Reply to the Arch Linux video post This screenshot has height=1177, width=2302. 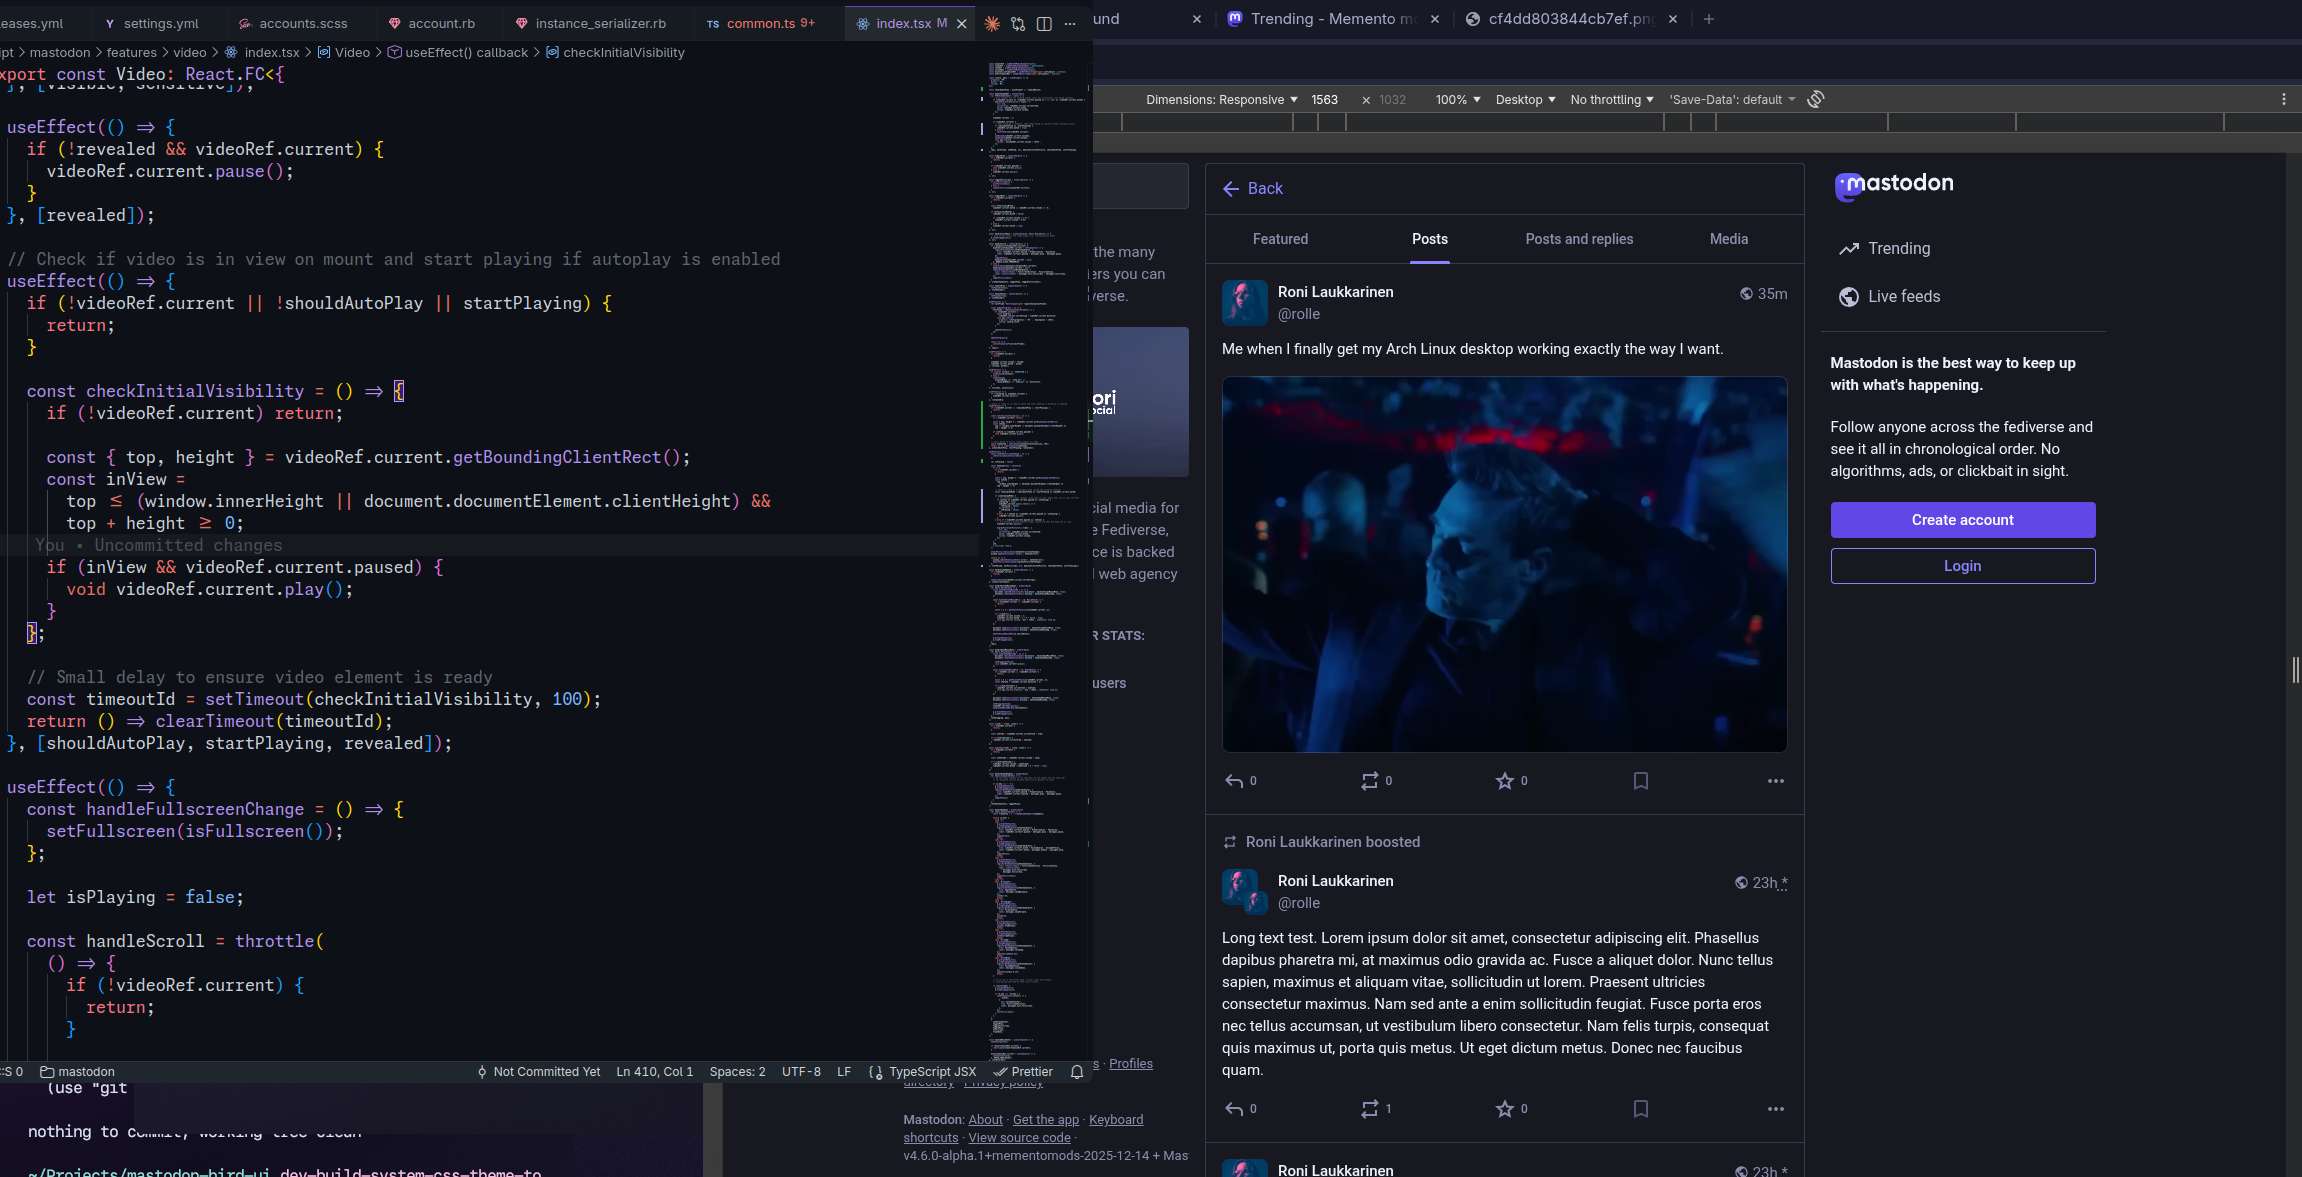pos(1235,781)
